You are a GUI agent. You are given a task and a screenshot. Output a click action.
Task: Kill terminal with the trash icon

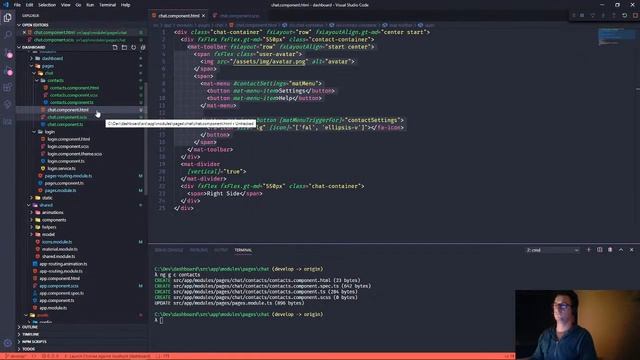click(x=610, y=250)
